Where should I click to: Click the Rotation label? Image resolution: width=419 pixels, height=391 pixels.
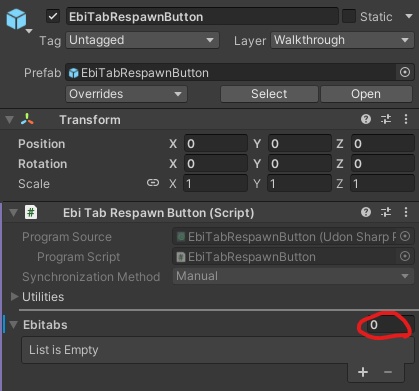(x=43, y=164)
